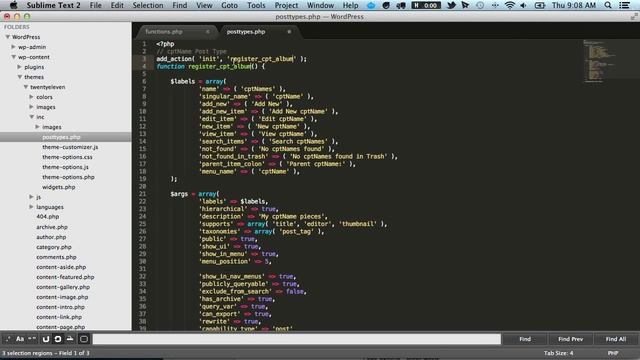
Task: Click unsaved dot on posttypes.php tab
Action: click(289, 32)
